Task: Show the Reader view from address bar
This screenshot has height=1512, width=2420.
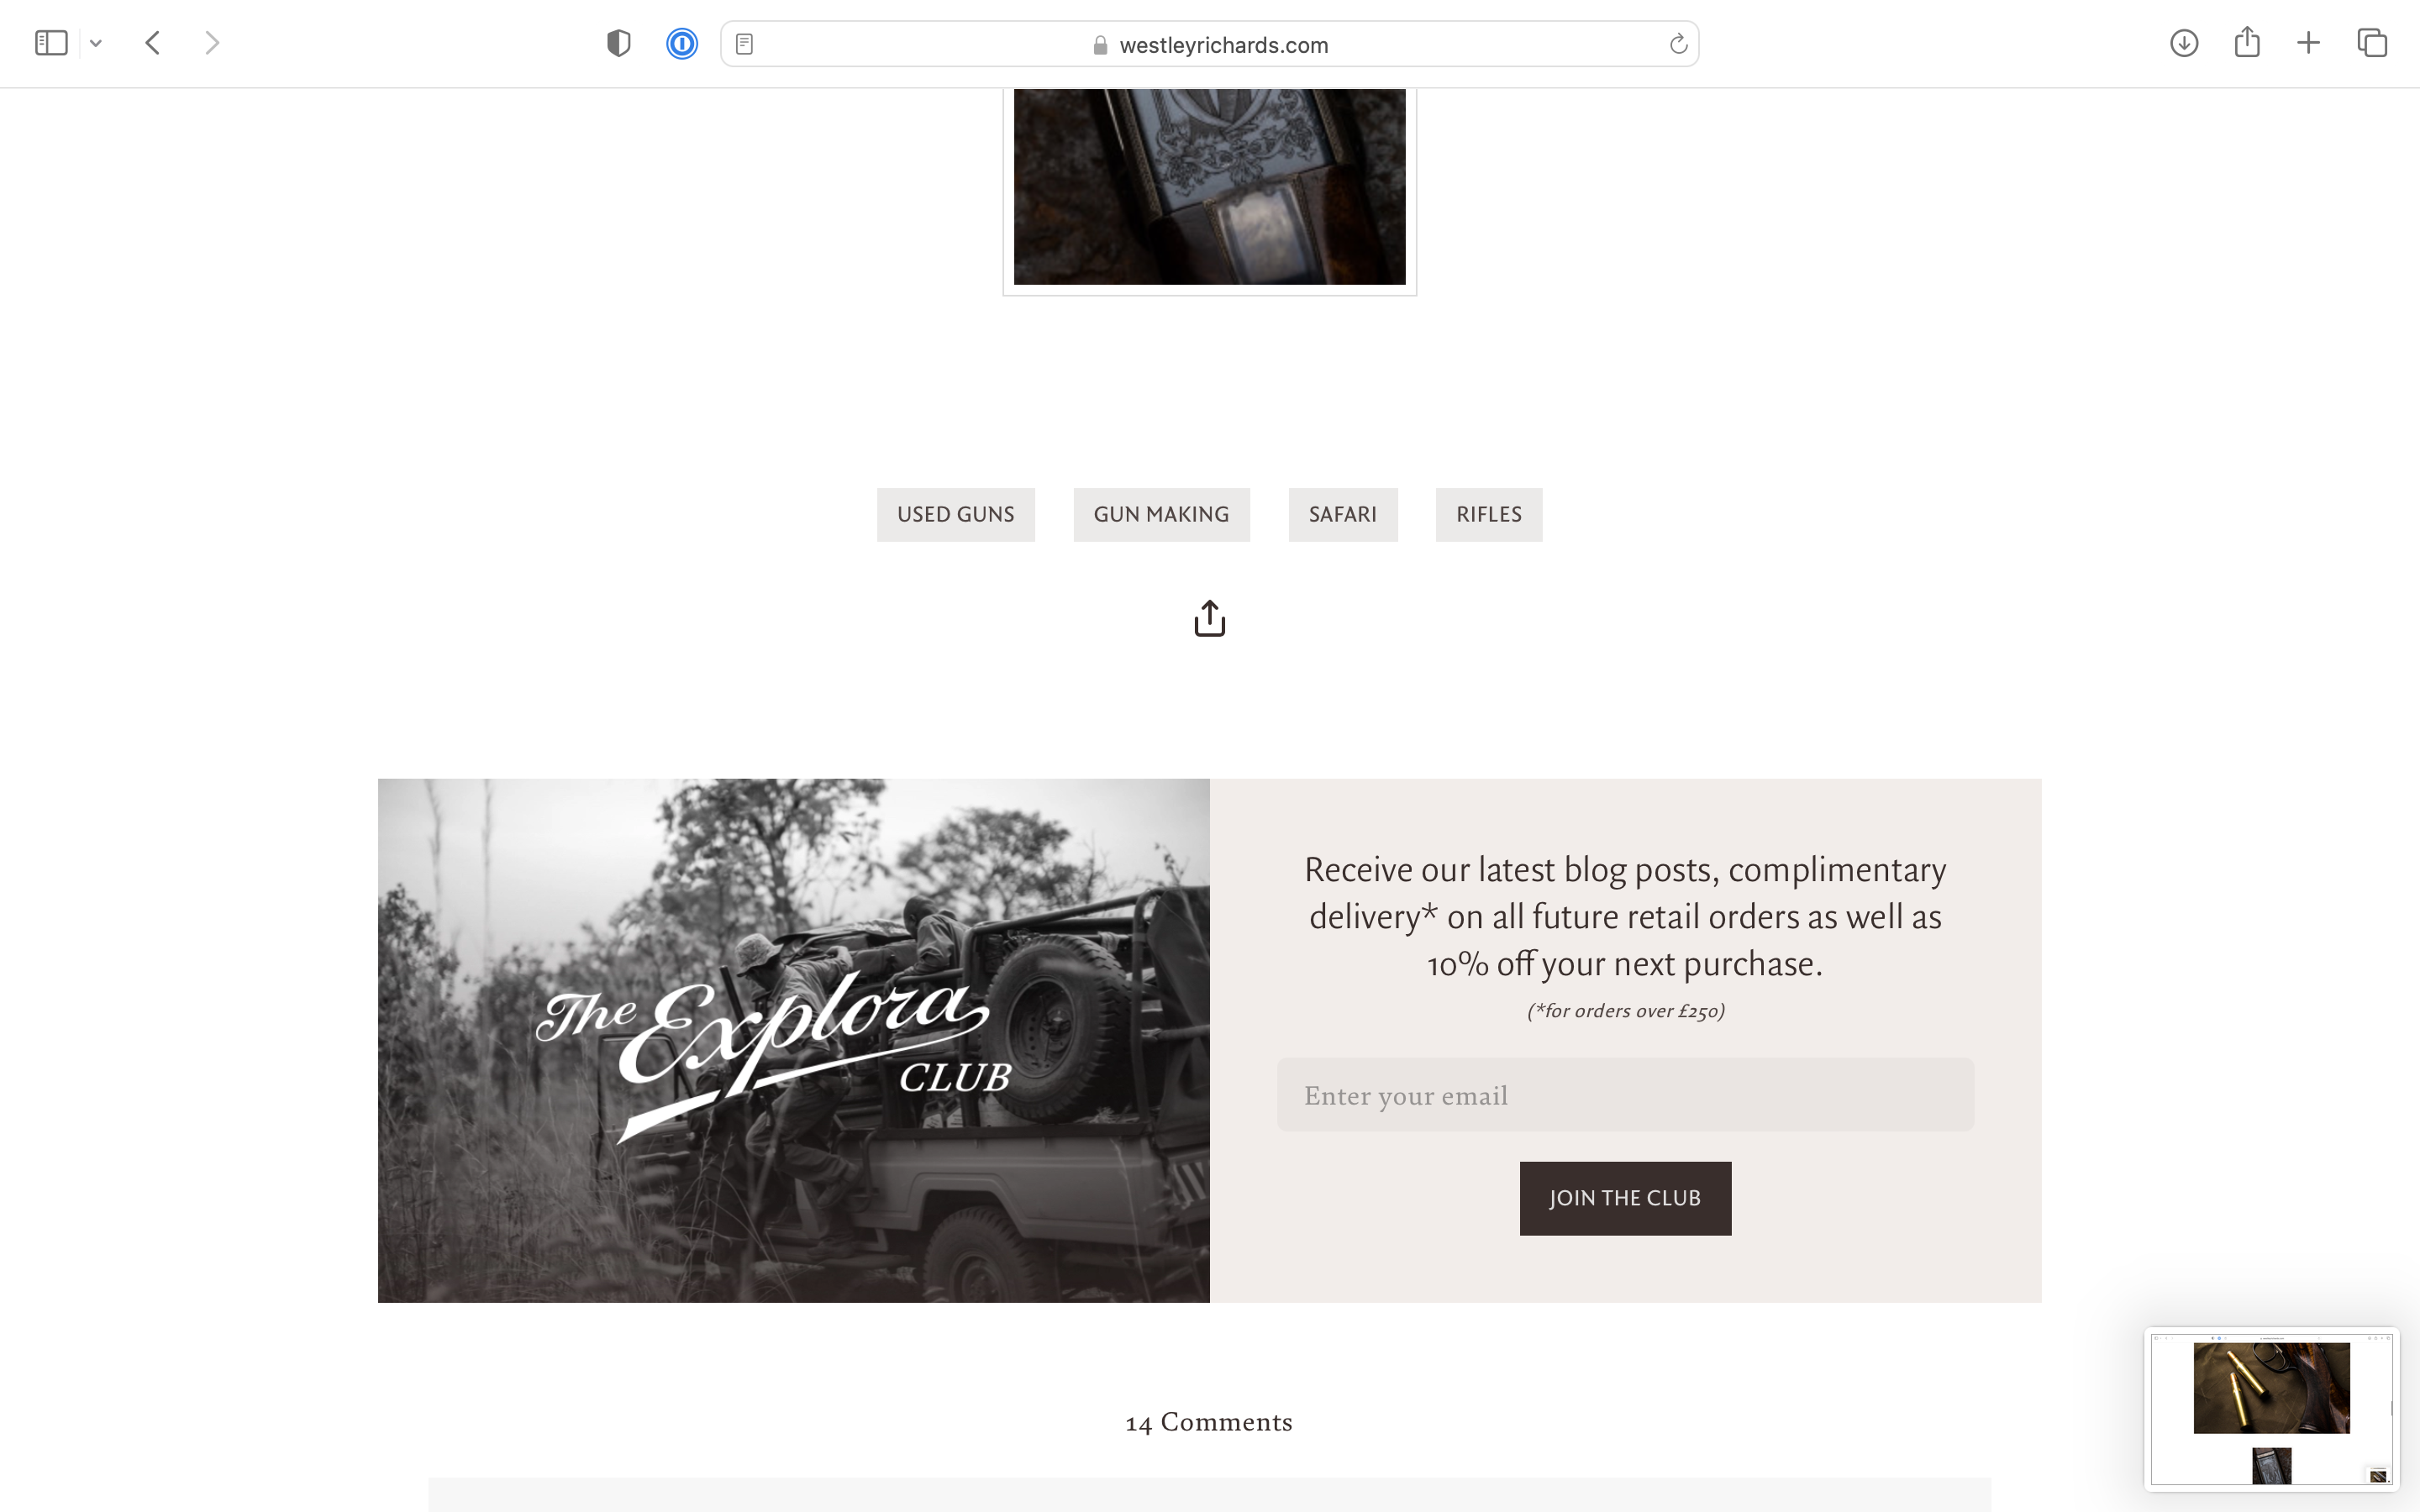Action: pyautogui.click(x=744, y=44)
